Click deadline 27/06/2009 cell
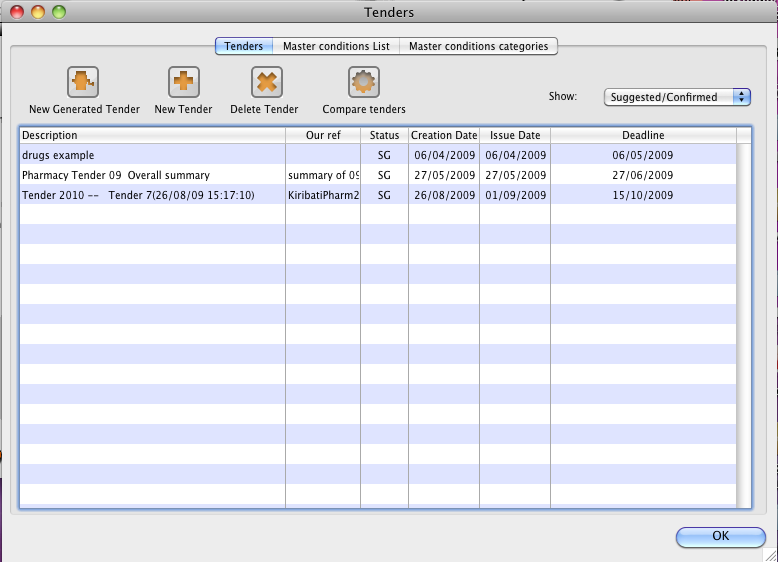778x562 pixels. (x=643, y=175)
